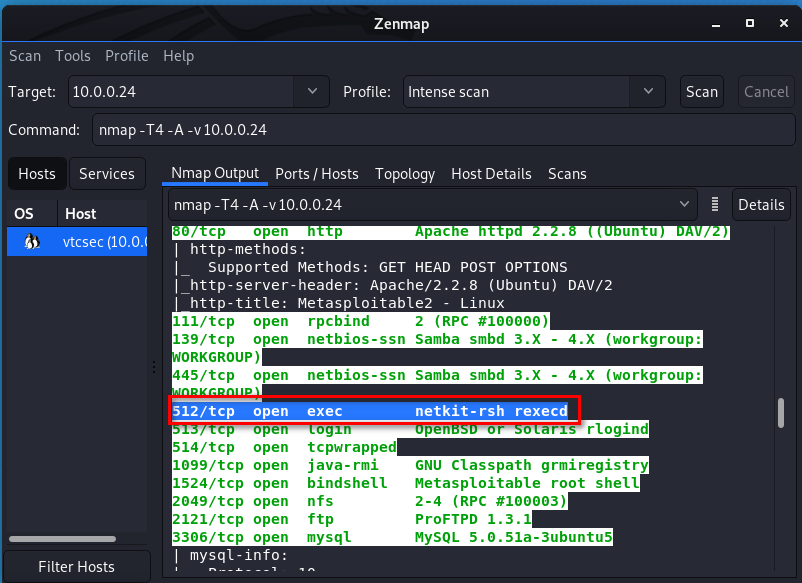Click the Filter Hosts button
802x583 pixels.
tap(77, 567)
